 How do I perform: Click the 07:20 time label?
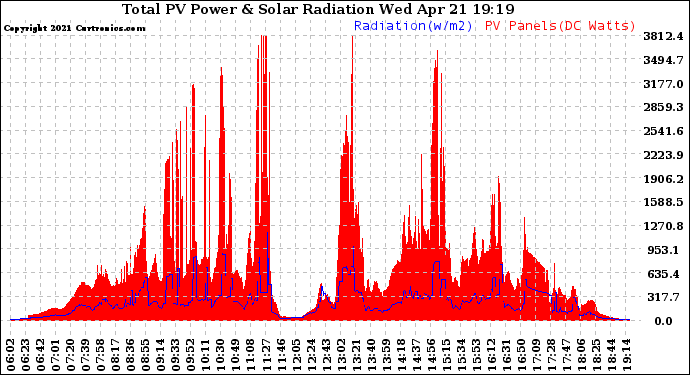70,354
